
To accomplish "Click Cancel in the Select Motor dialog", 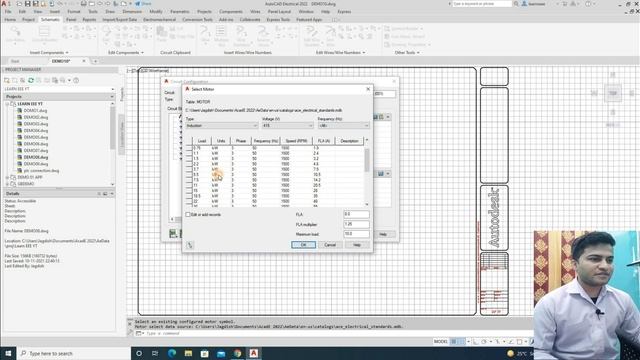I will (330, 245).
